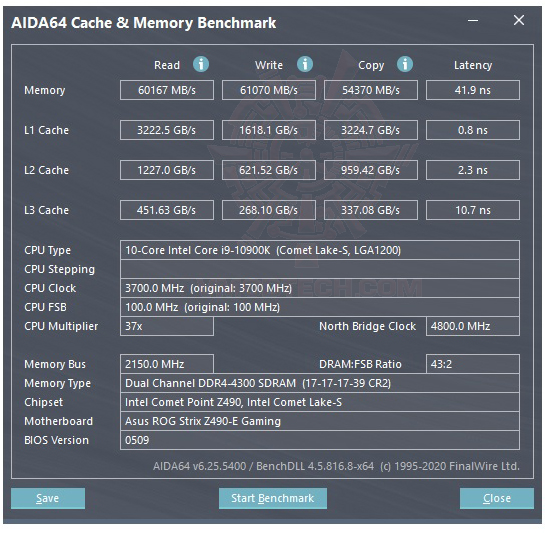
Task: Select L3 Cache latency 10.7 ns
Action: [473, 210]
